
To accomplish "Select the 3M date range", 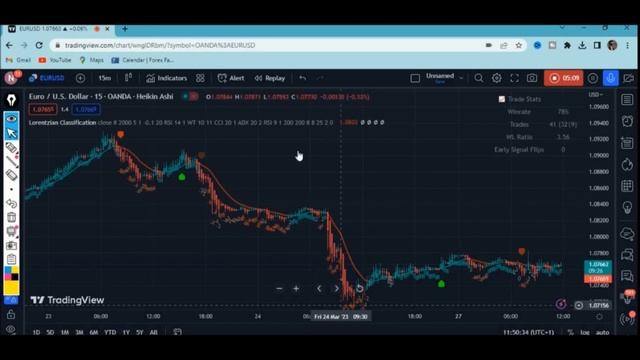I will tap(79, 332).
